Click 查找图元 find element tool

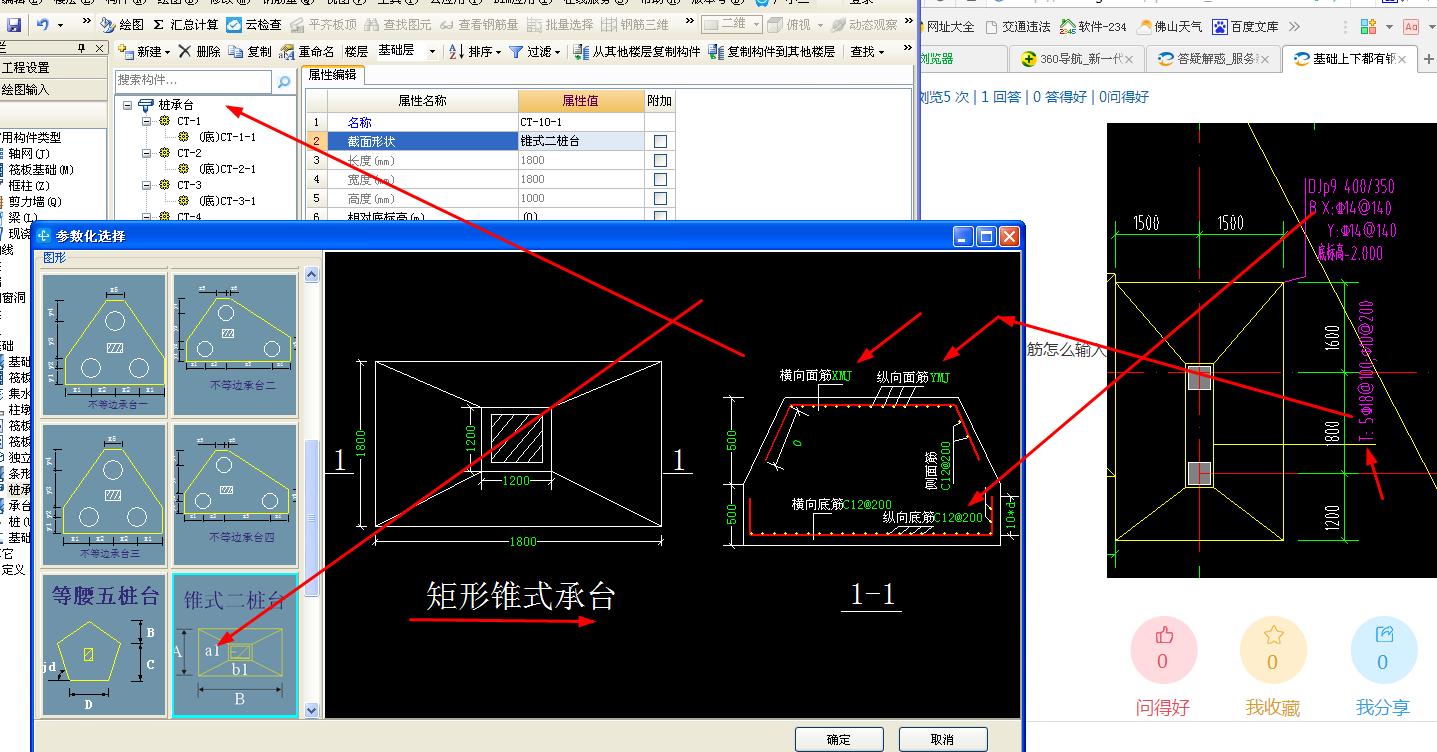[x=398, y=25]
